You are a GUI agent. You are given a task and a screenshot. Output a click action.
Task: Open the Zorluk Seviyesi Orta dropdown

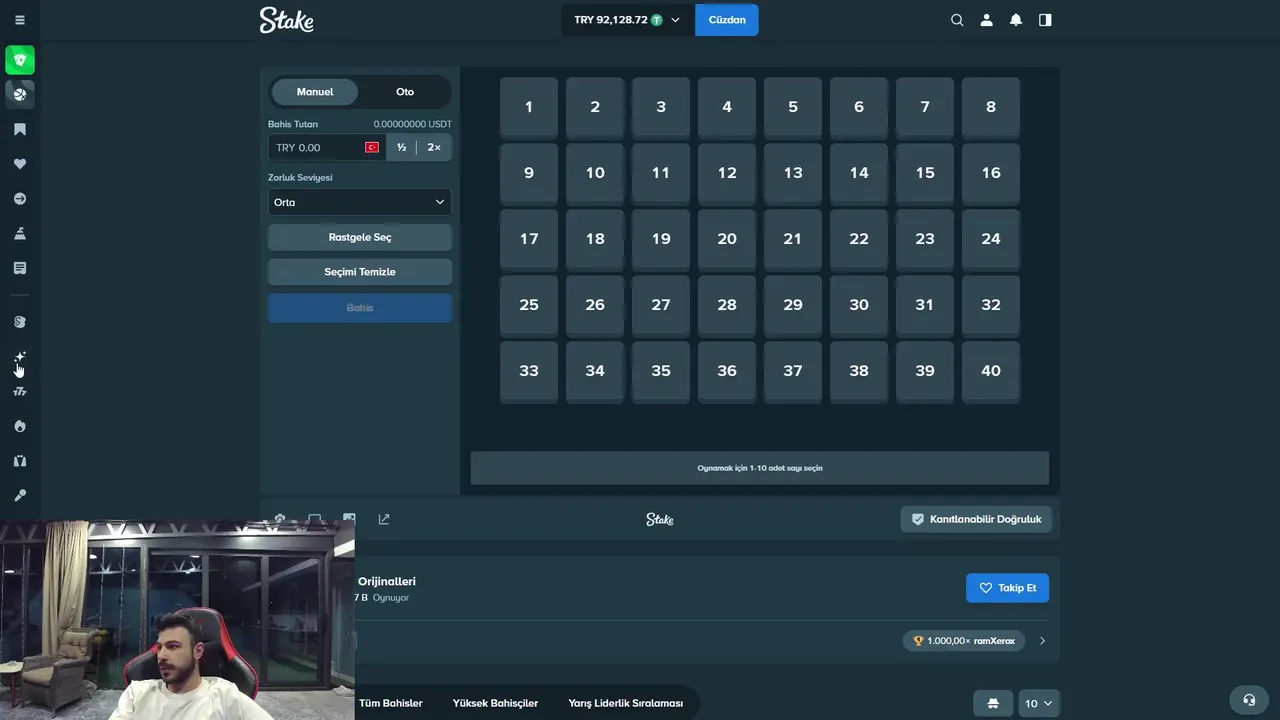click(360, 202)
